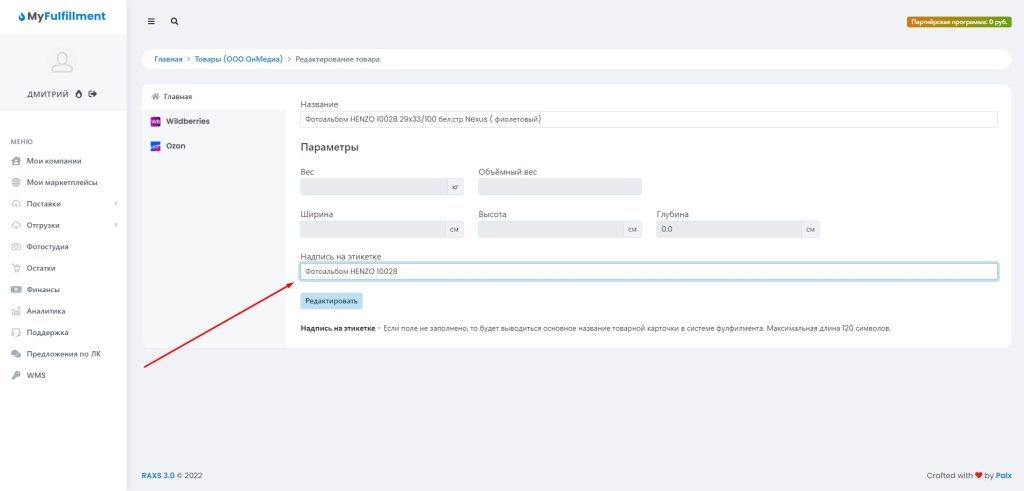Image resolution: width=1024 pixels, height=491 pixels.
Task: Expand the Поставки submenu
Action: [45, 203]
